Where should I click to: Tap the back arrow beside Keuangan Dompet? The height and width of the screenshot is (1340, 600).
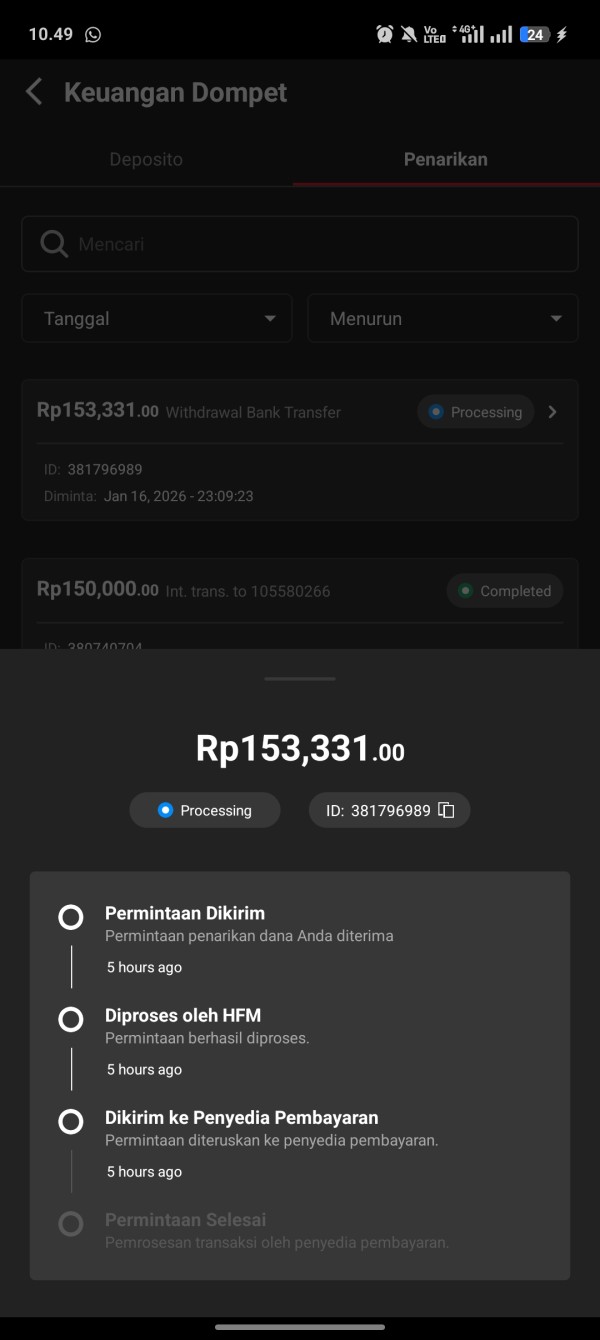[x=34, y=93]
